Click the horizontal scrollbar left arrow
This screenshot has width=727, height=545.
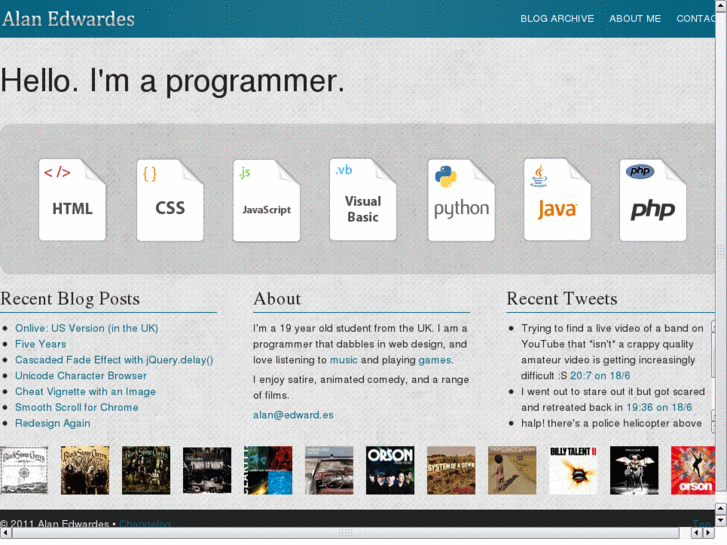(6, 533)
